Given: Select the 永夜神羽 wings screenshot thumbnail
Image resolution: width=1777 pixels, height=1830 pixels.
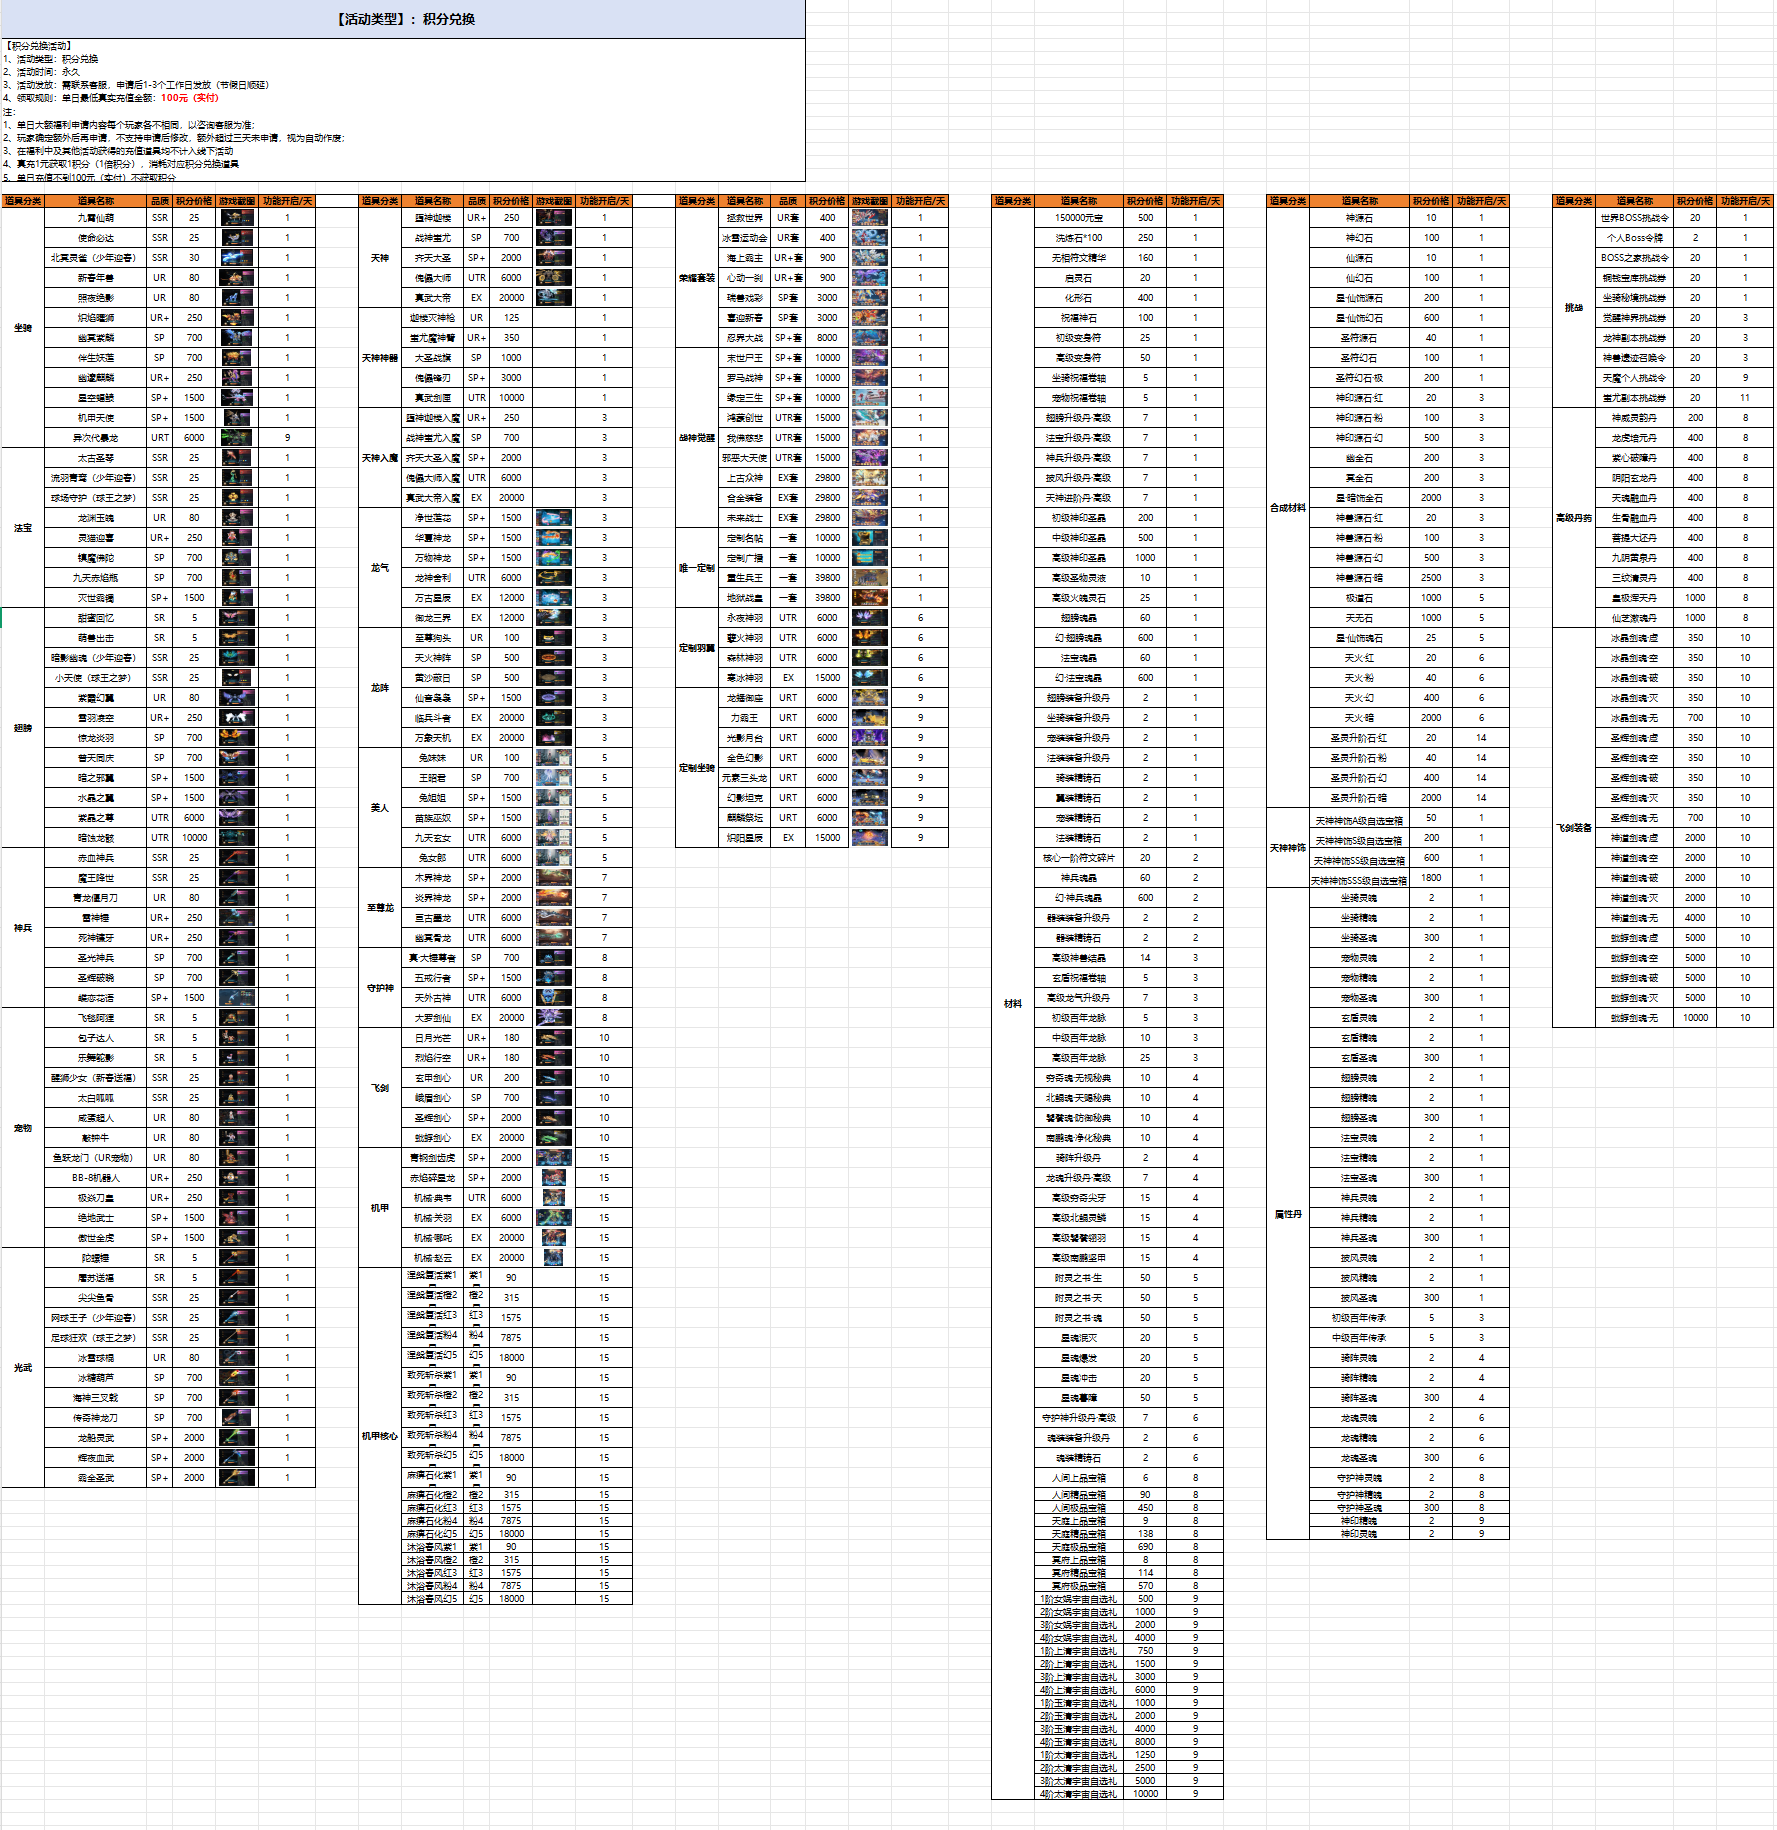Looking at the screenshot, I should click(870, 618).
